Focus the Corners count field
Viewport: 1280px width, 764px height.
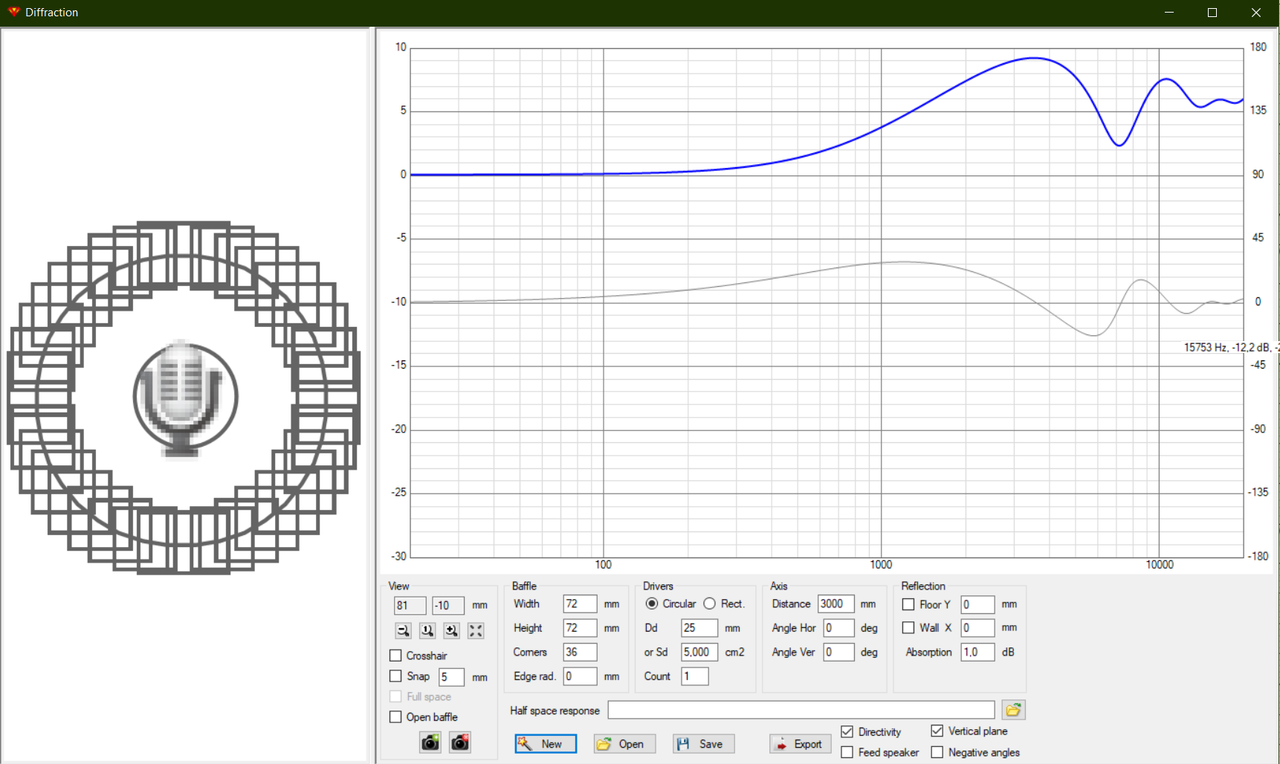(580, 652)
